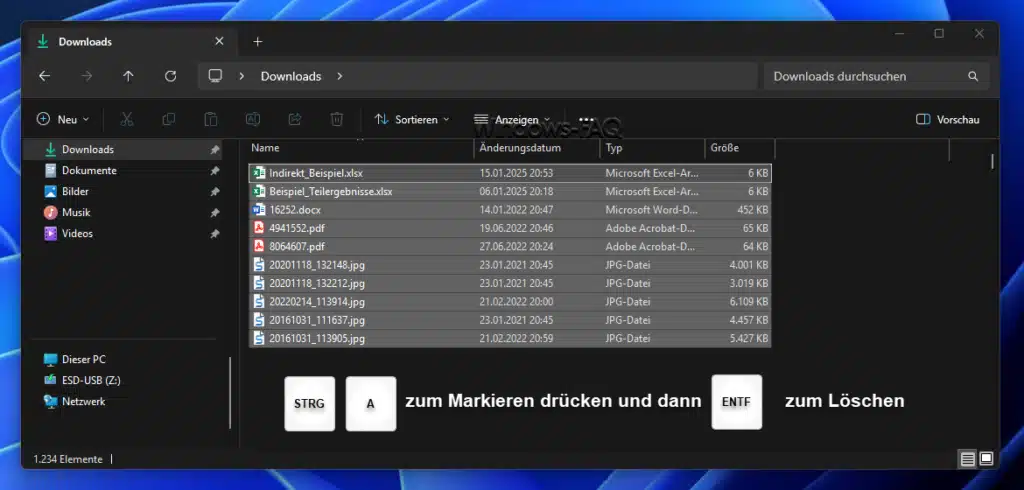
Task: Unpin Downloads using its pin icon
Action: 214,150
